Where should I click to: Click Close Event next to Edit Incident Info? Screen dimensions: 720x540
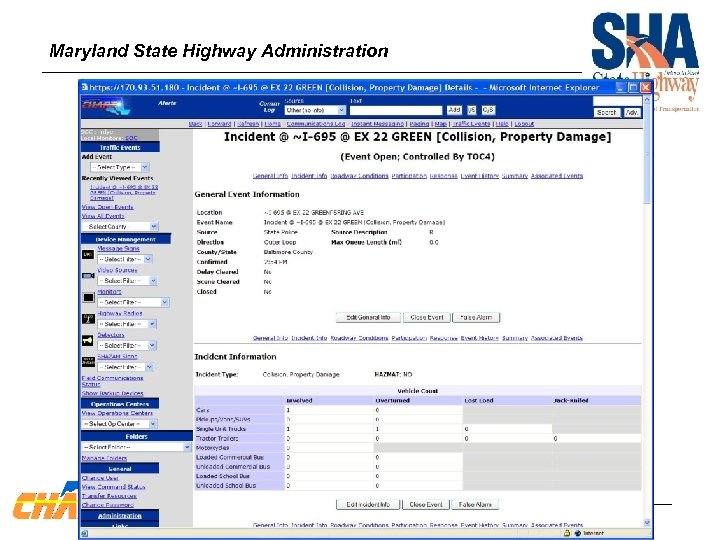tap(426, 505)
